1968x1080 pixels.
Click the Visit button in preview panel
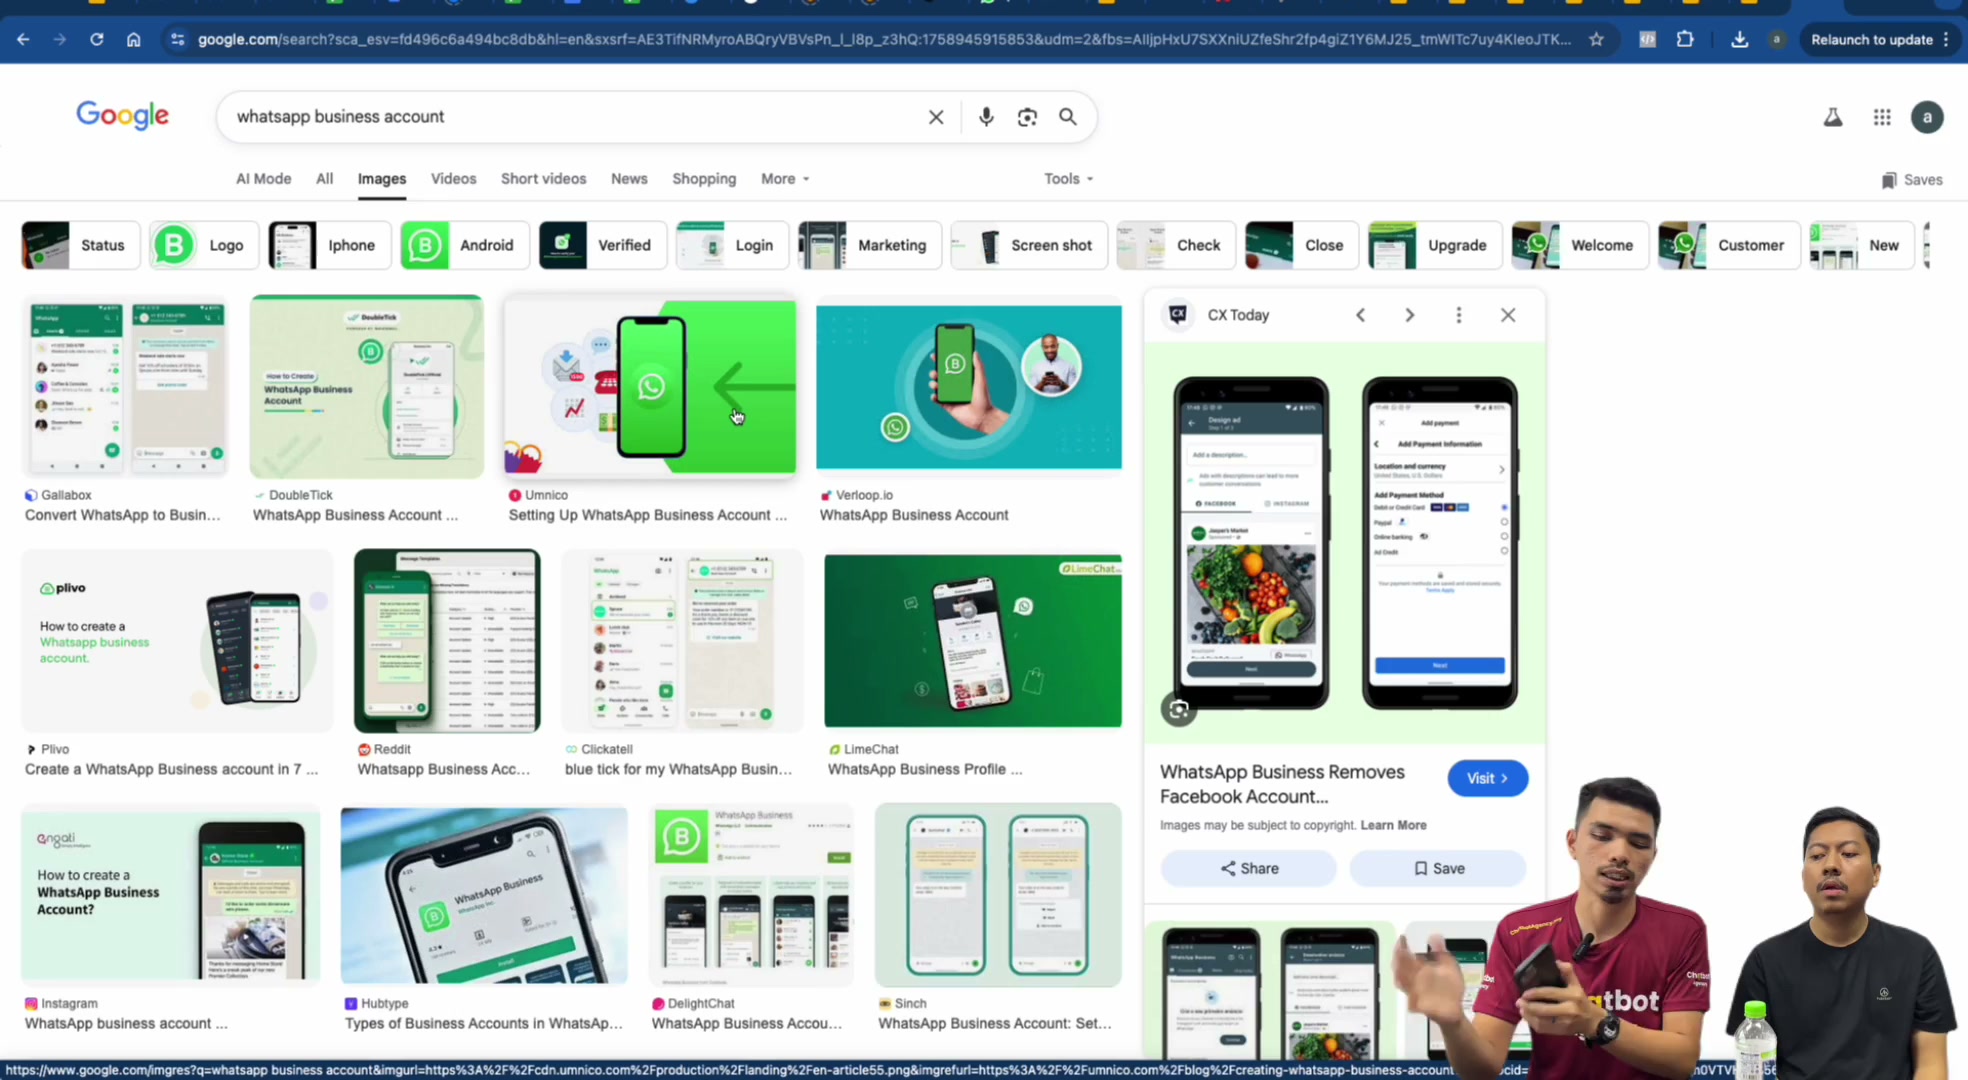pos(1487,778)
